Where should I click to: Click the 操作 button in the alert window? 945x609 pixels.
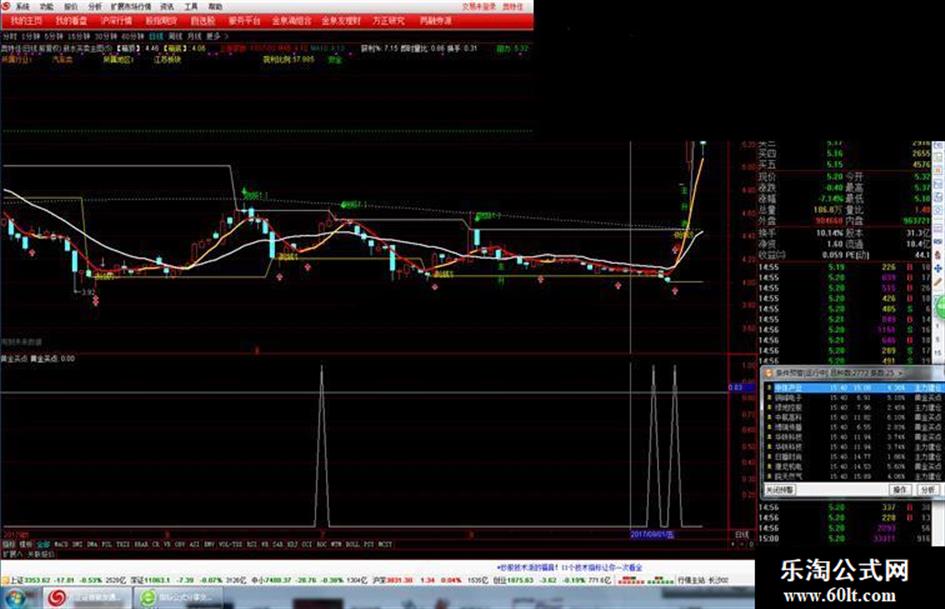tap(900, 490)
